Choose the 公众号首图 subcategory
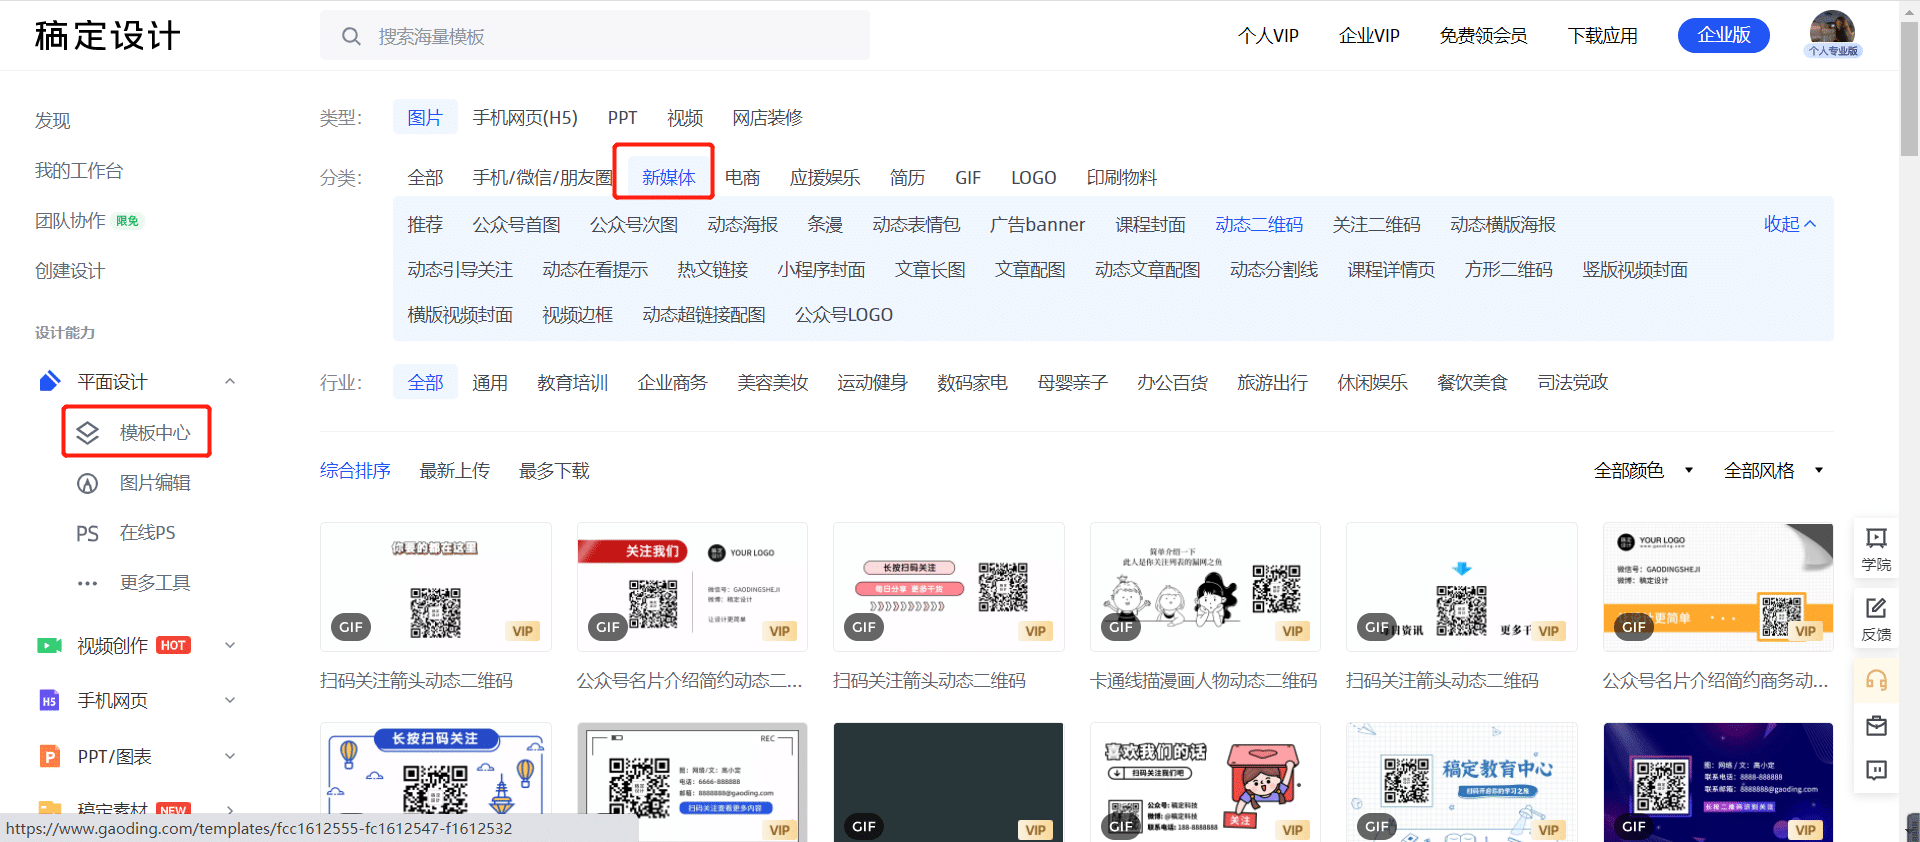 (516, 224)
